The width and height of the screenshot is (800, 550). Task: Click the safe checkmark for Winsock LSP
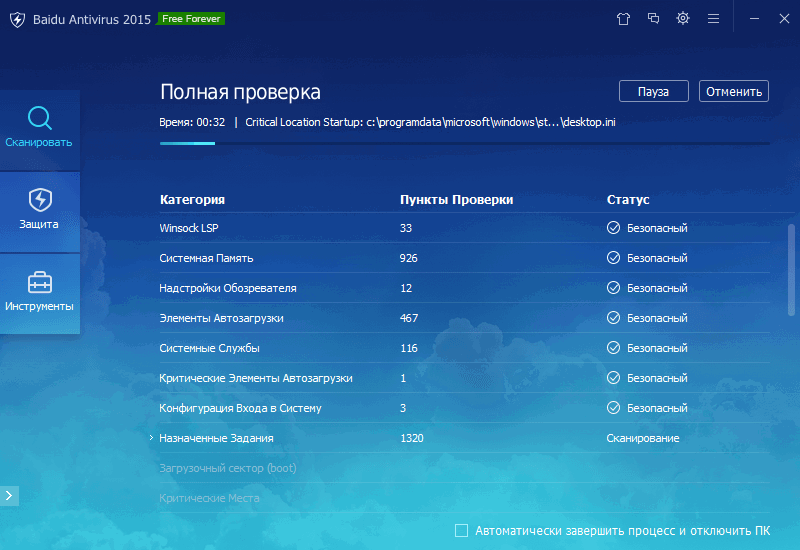point(613,228)
